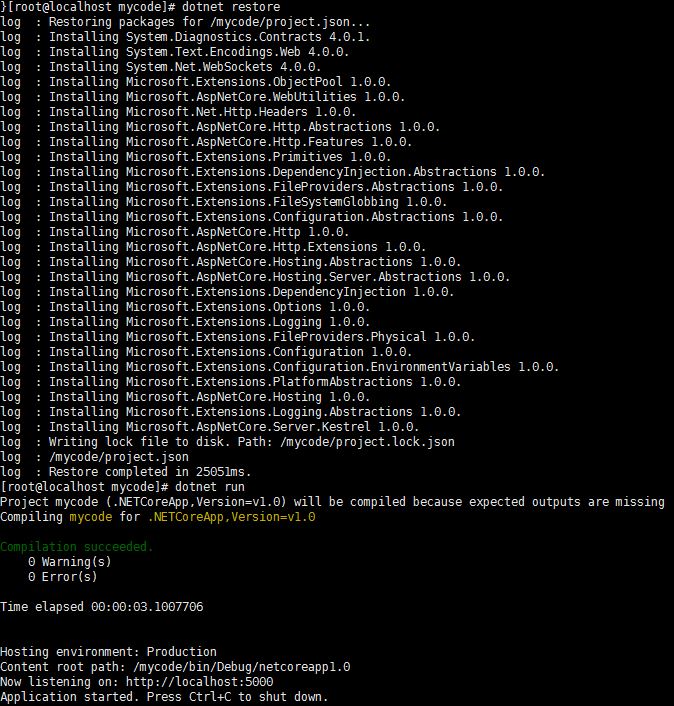Click '/mycode/bin/Debug/netcoreapp1.0' content root path
The image size is (674, 706).
point(241,667)
